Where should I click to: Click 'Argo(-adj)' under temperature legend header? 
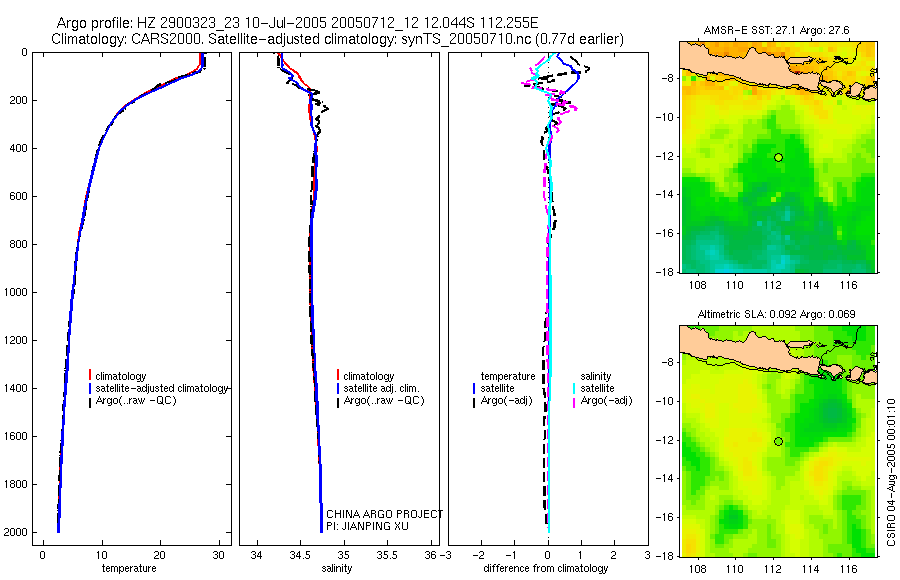pyautogui.click(x=506, y=400)
